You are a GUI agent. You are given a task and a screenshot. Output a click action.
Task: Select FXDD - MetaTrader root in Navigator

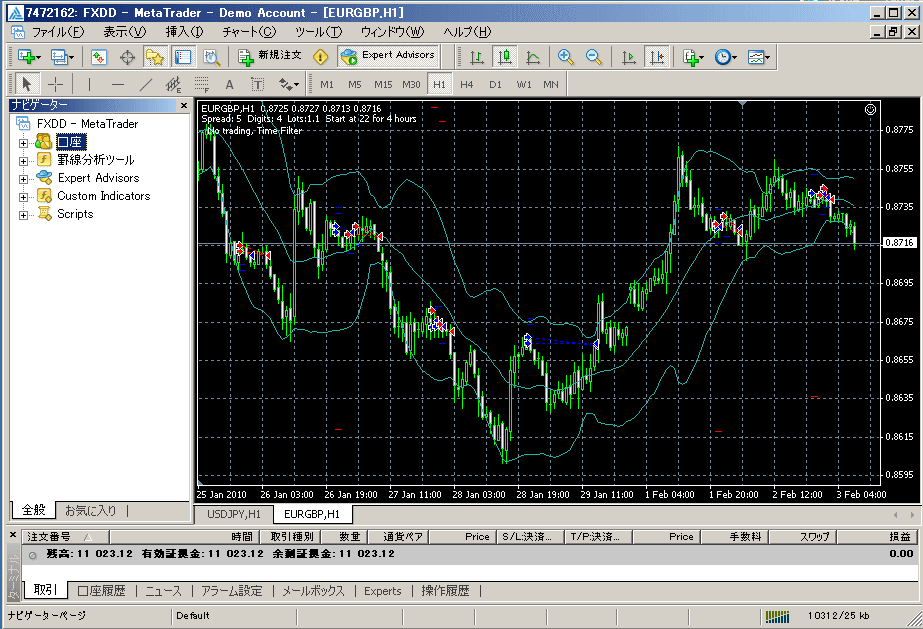coord(87,124)
